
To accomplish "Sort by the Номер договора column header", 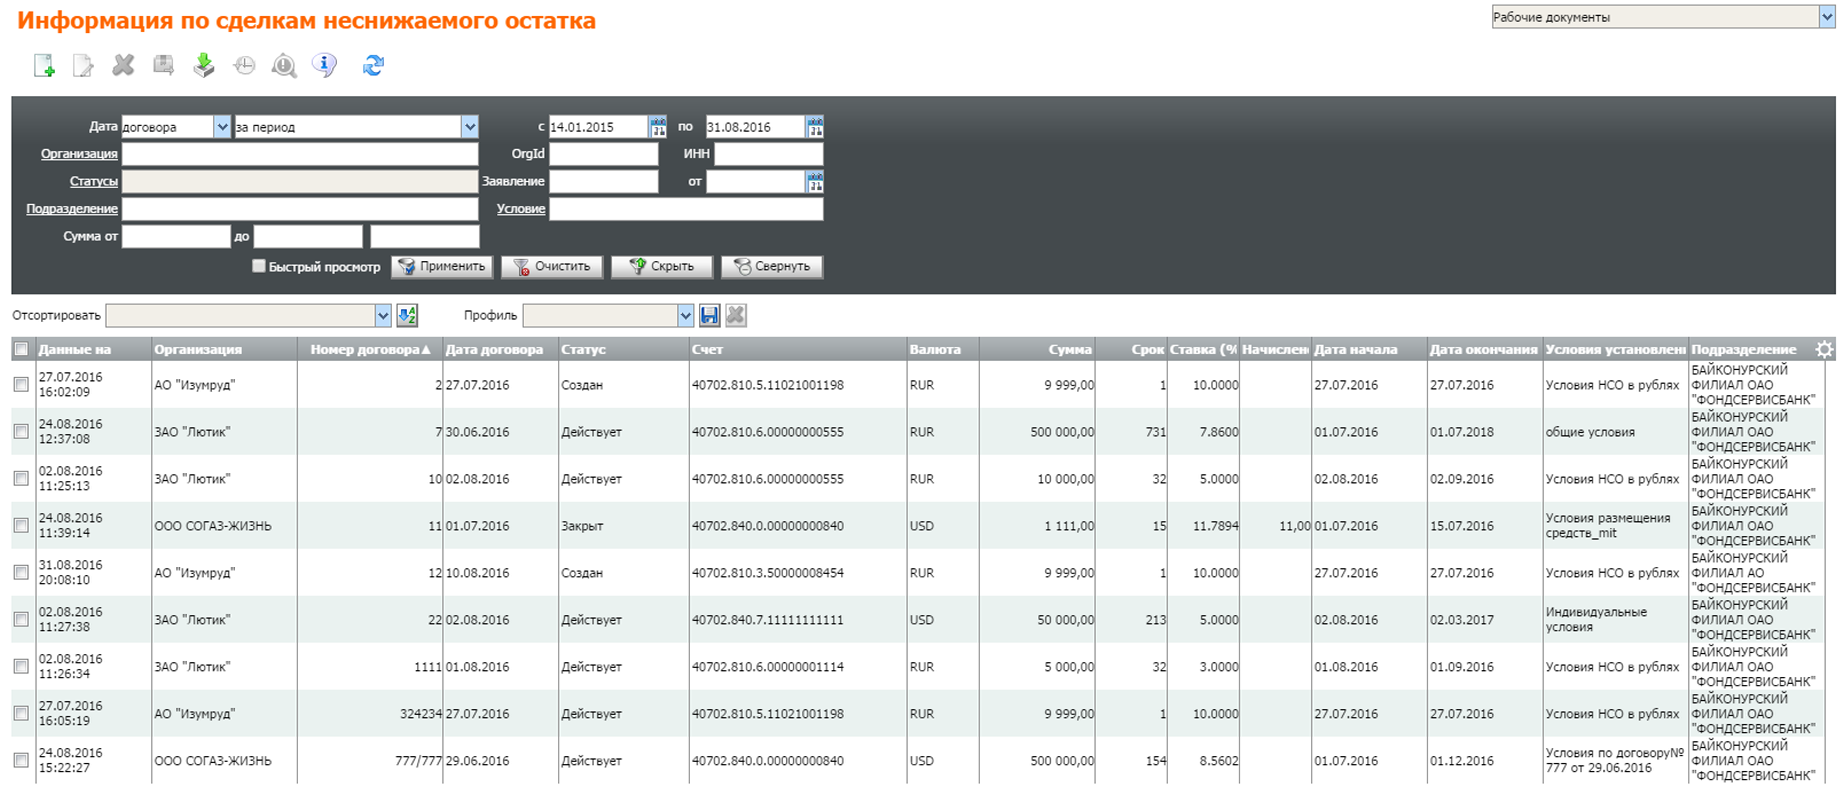I will coord(370,350).
